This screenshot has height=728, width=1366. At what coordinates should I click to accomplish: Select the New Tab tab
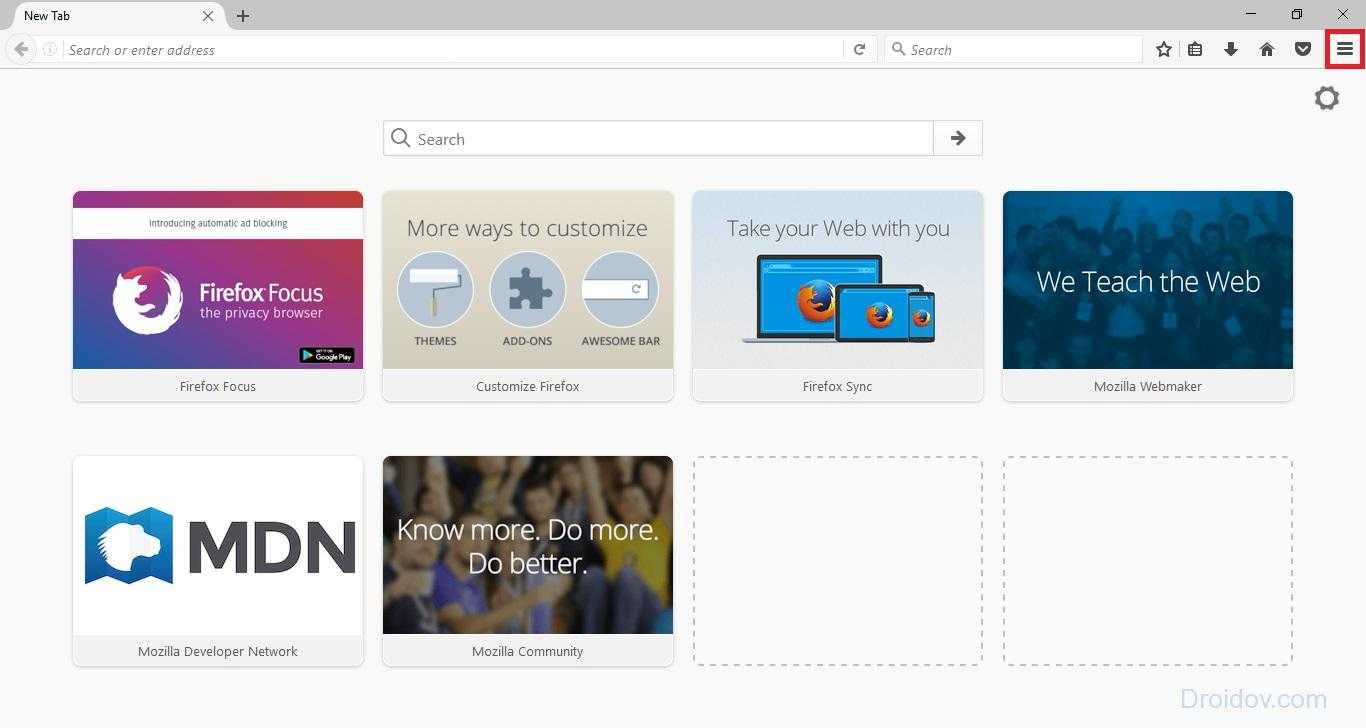coord(115,16)
